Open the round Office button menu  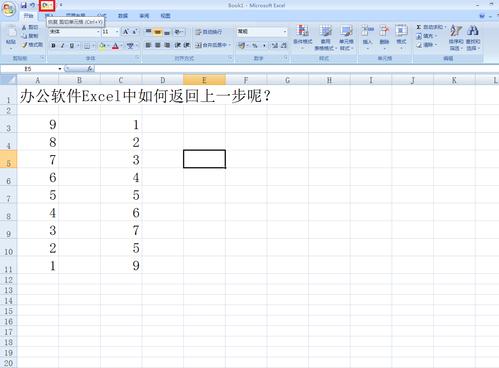(x=9, y=8)
